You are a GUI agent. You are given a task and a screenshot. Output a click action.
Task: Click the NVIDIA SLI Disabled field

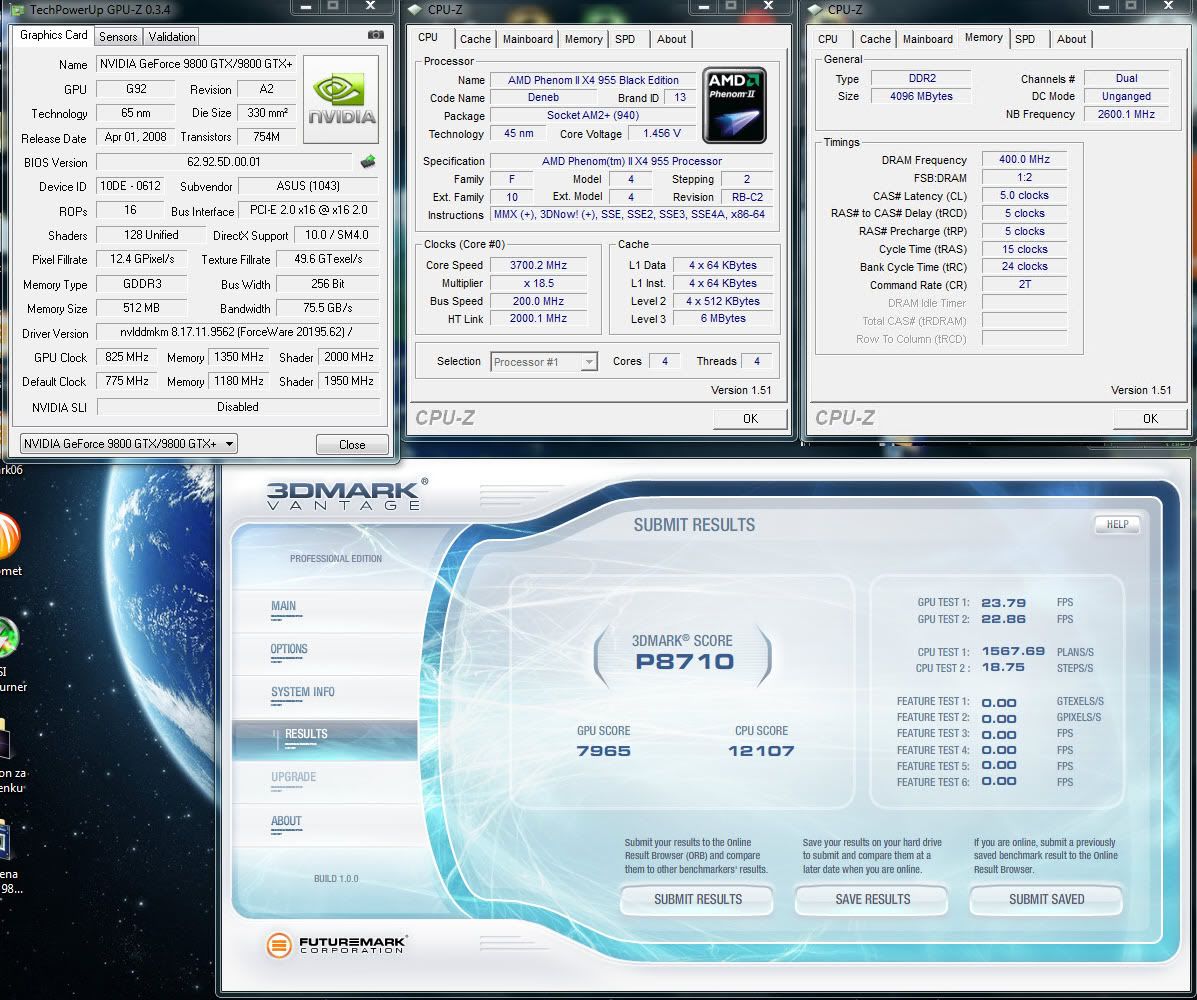tap(237, 407)
